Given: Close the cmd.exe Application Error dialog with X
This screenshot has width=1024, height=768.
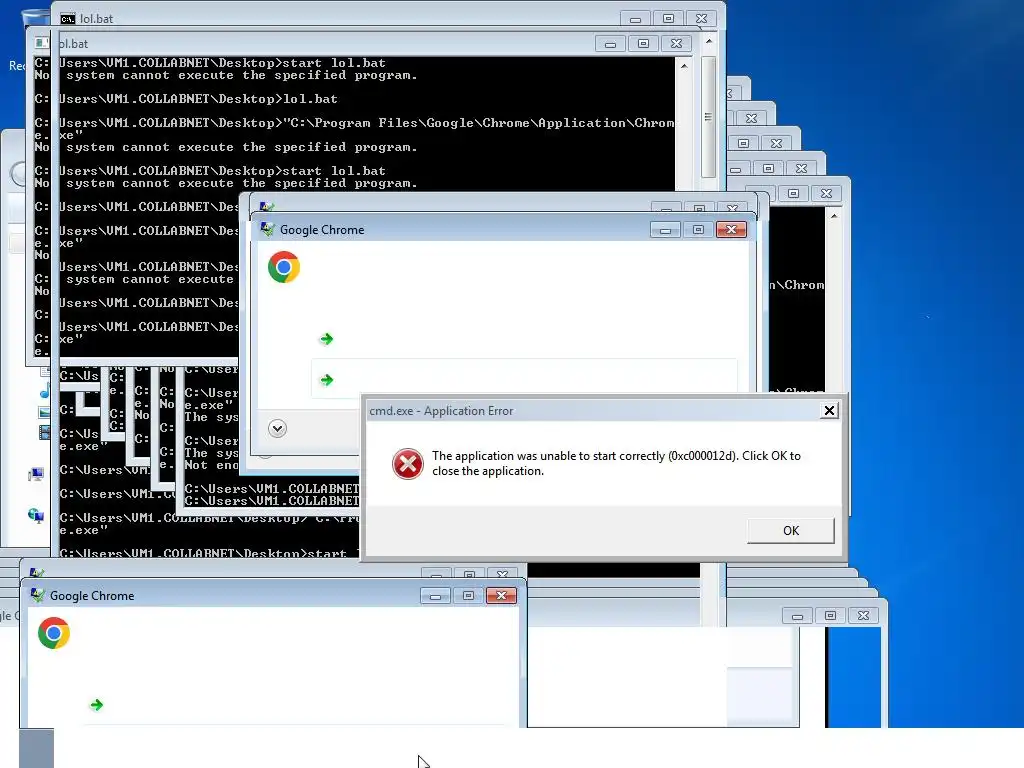Looking at the screenshot, I should [829, 410].
